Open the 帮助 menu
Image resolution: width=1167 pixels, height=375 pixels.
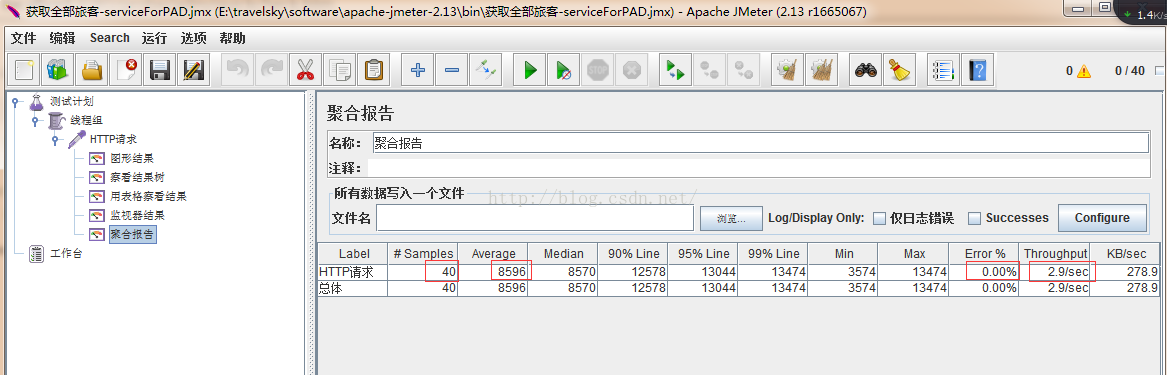(232, 38)
